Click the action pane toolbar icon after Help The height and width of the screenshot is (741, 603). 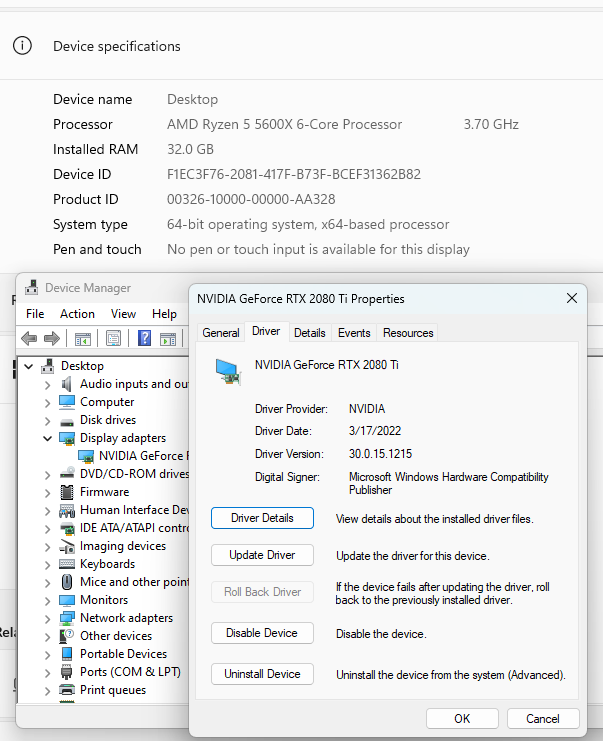point(168,338)
